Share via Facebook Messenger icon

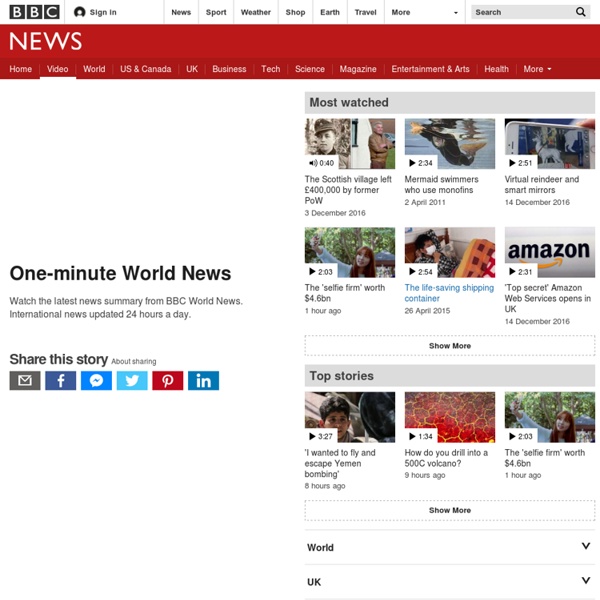(96, 380)
